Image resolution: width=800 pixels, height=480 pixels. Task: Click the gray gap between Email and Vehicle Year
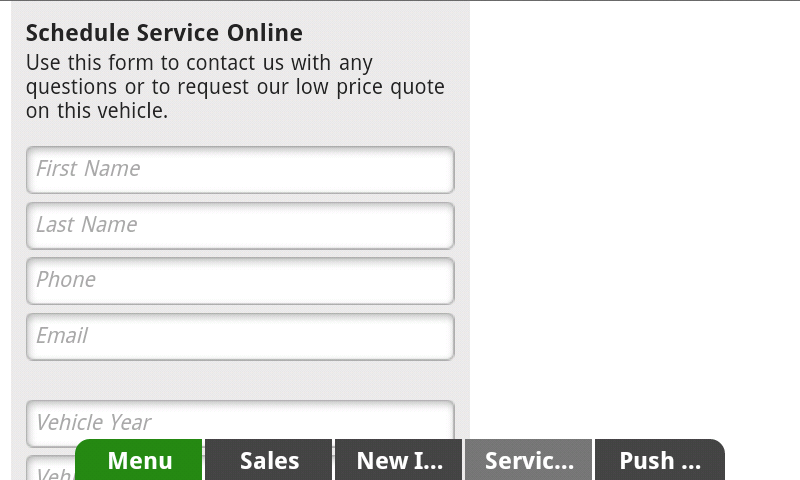pyautogui.click(x=240, y=380)
